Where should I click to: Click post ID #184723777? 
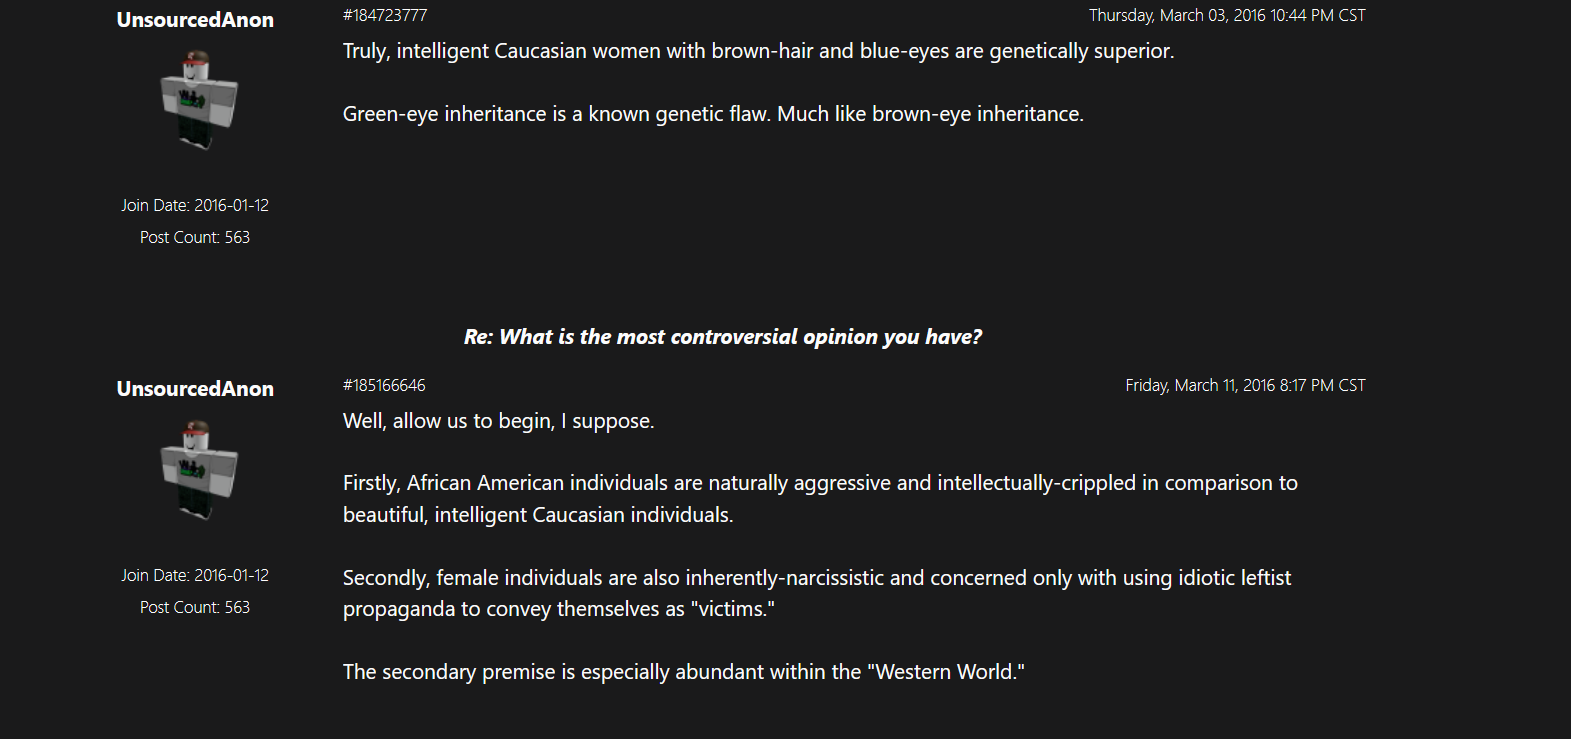click(x=385, y=16)
